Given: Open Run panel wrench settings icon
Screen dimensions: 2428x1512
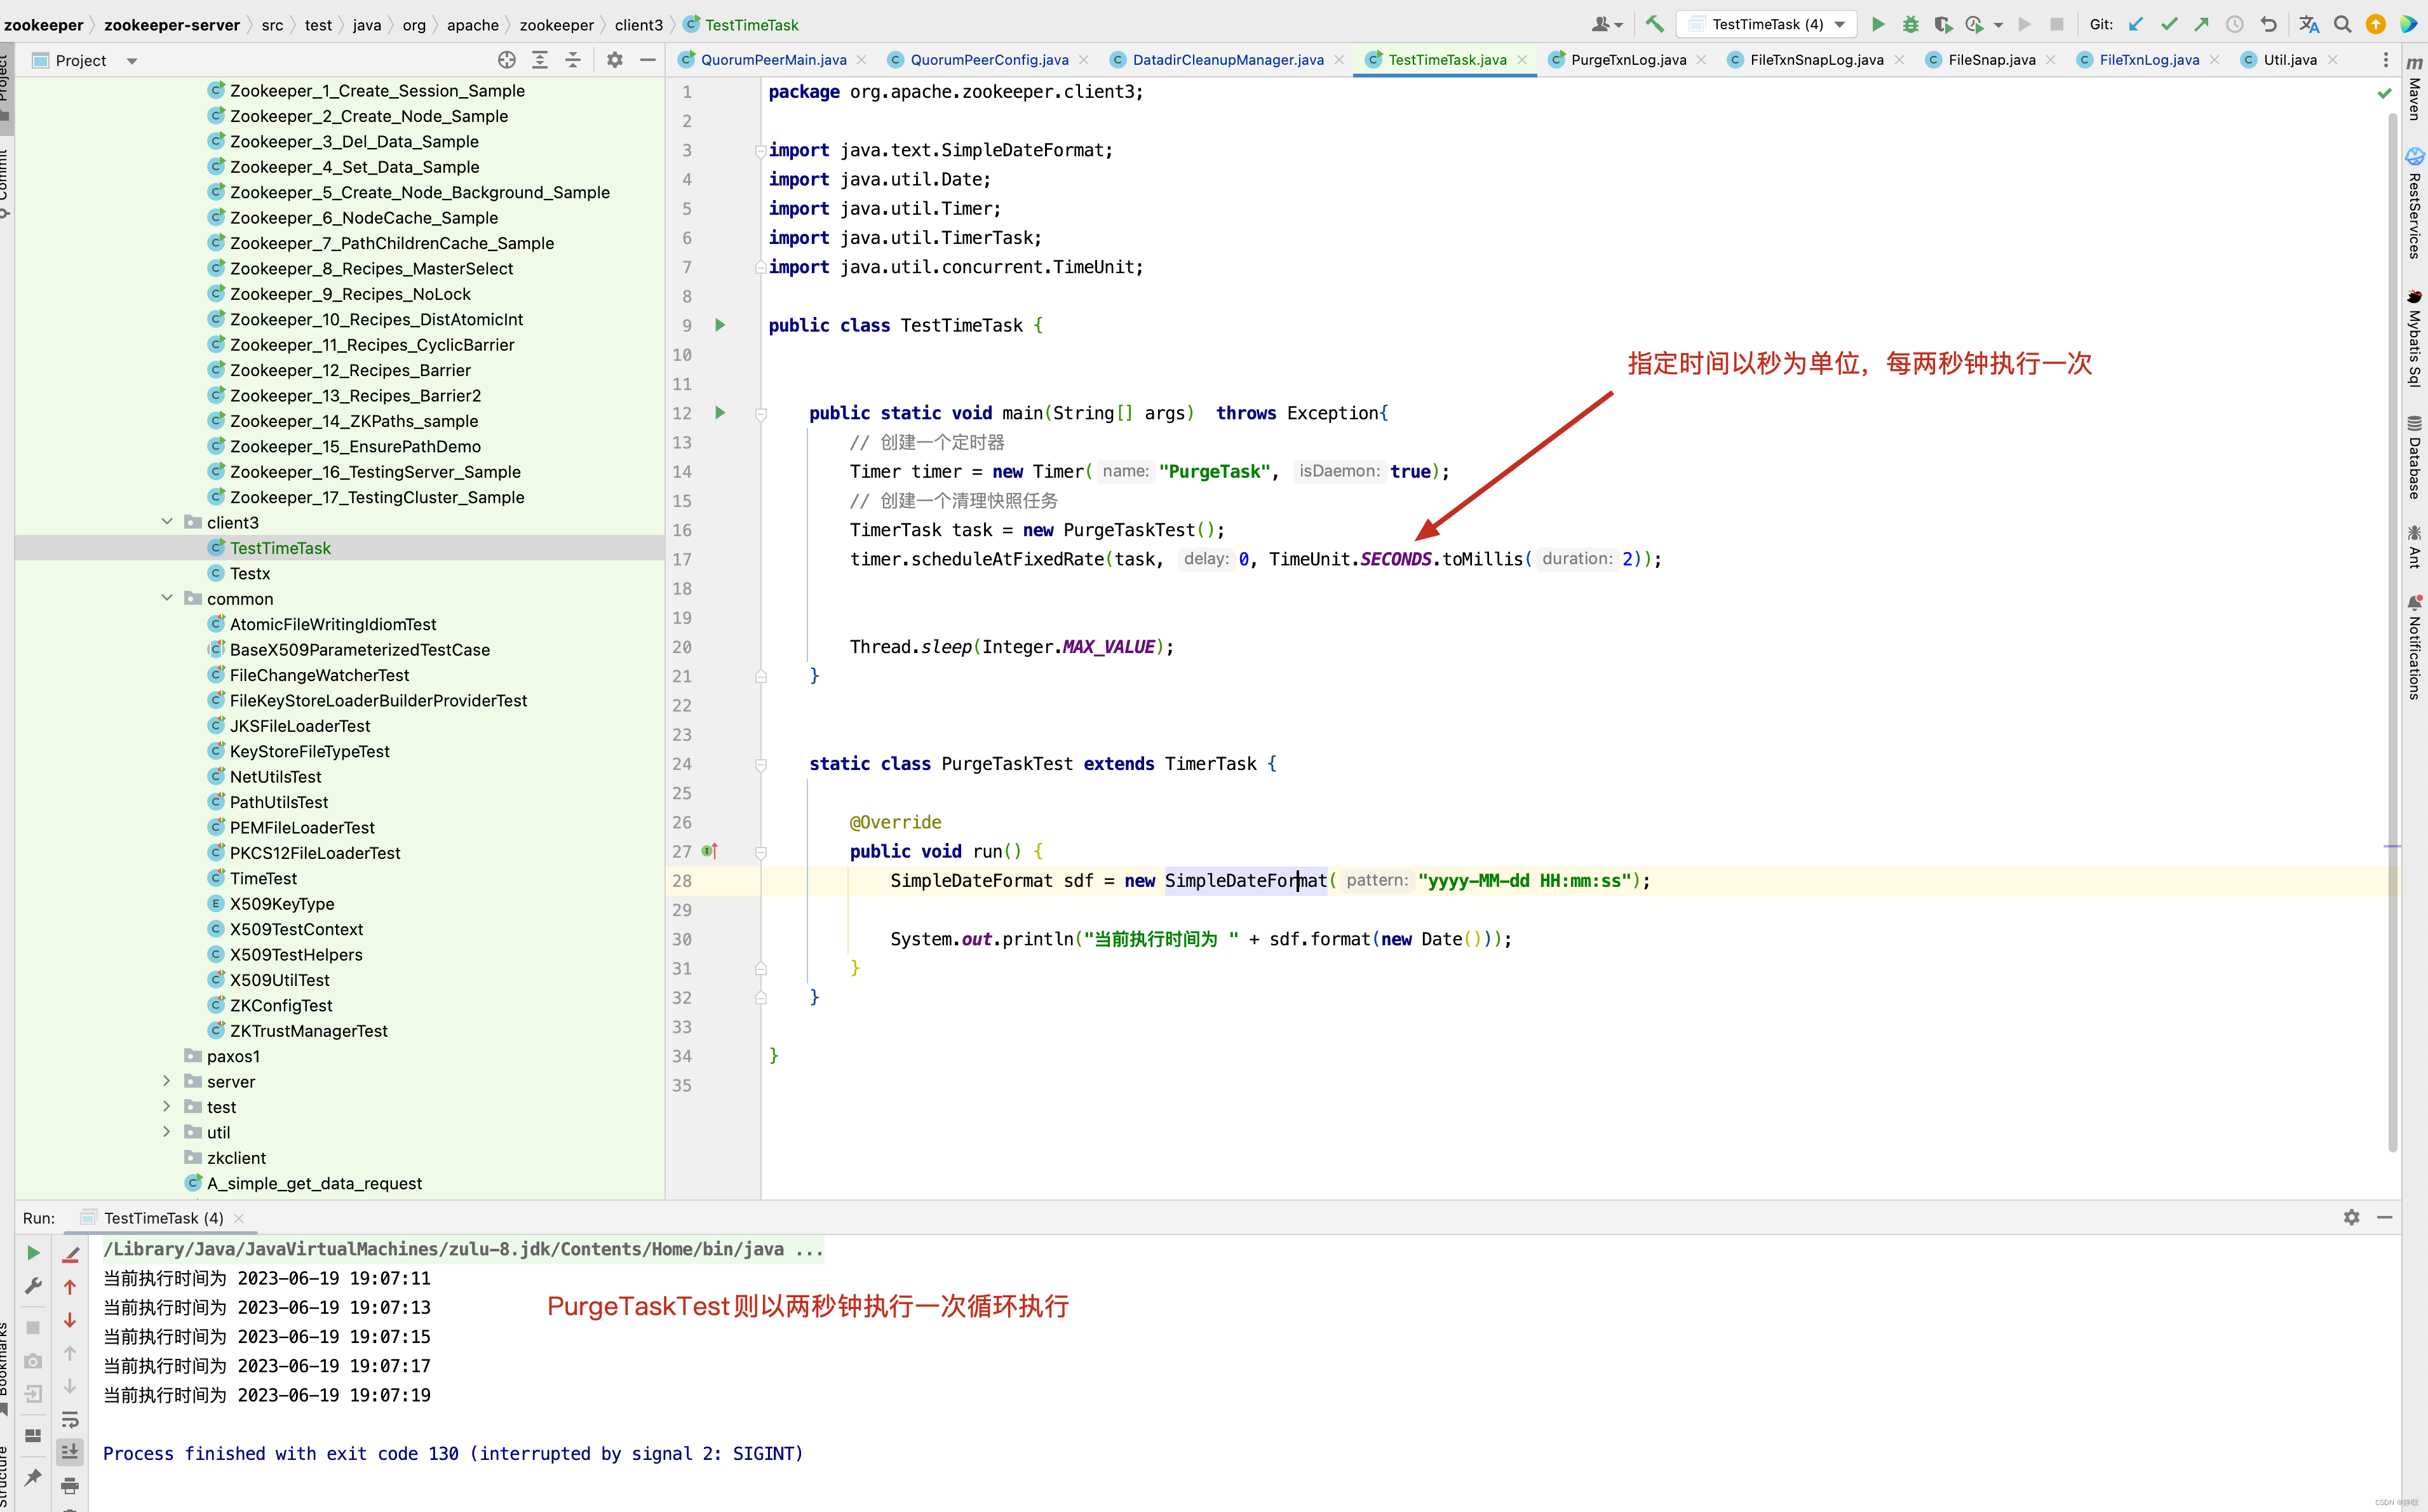Looking at the screenshot, I should [33, 1286].
